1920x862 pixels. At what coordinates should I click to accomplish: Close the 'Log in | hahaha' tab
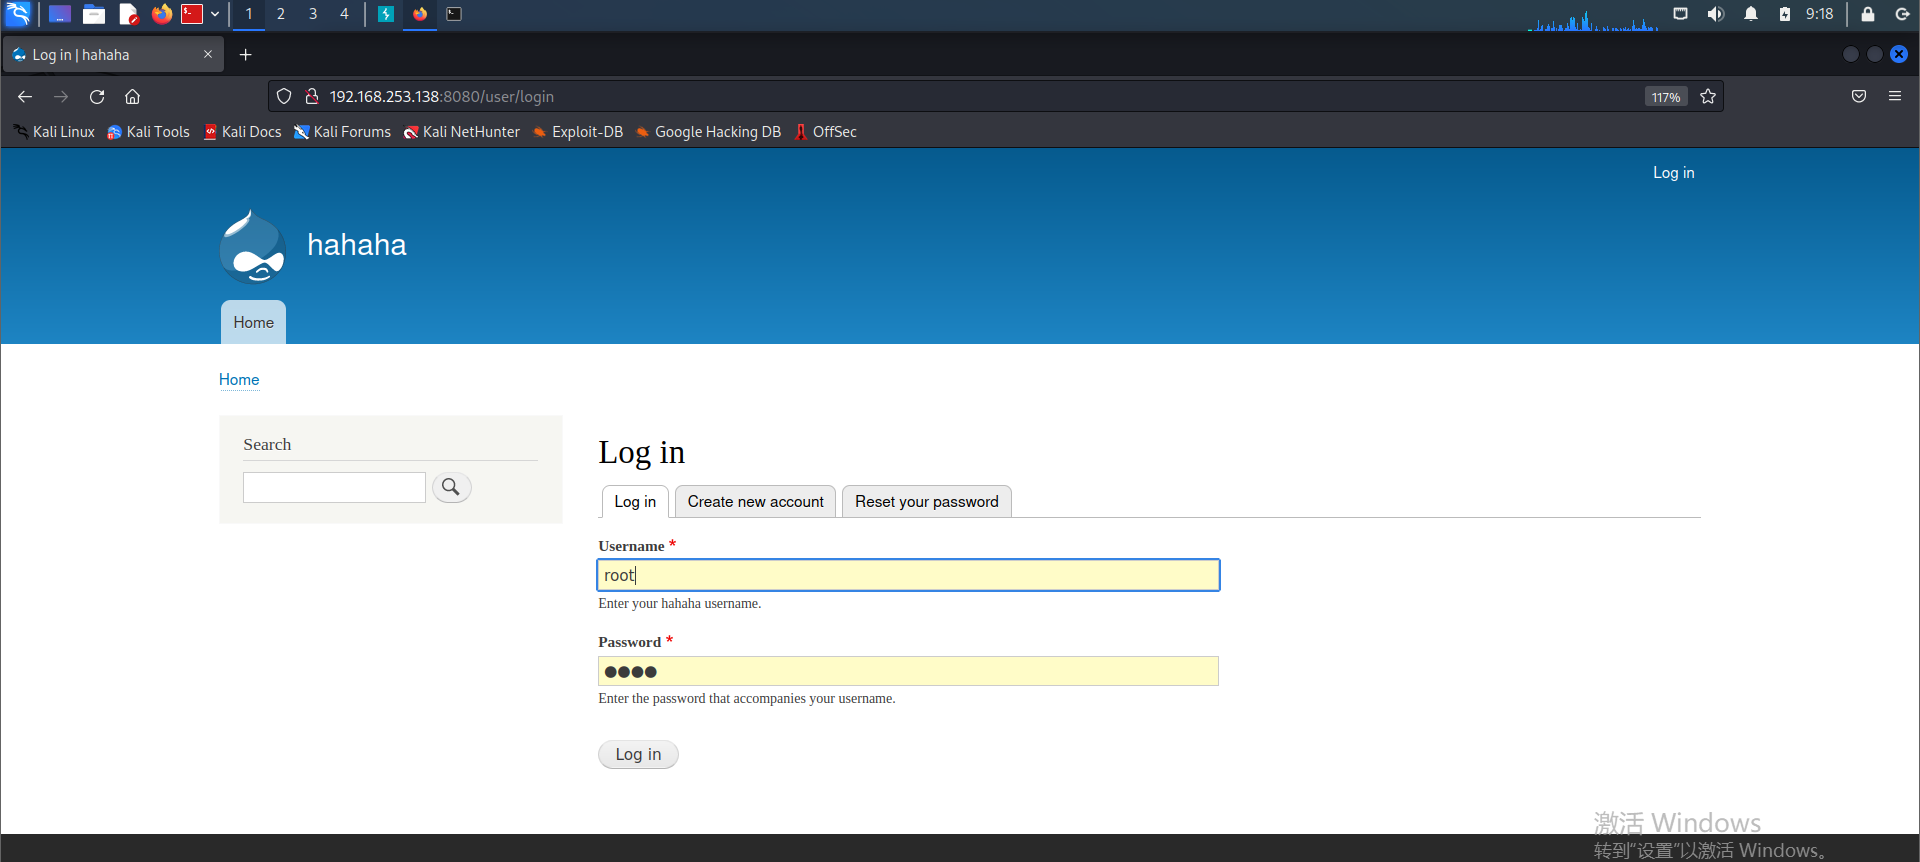208,54
